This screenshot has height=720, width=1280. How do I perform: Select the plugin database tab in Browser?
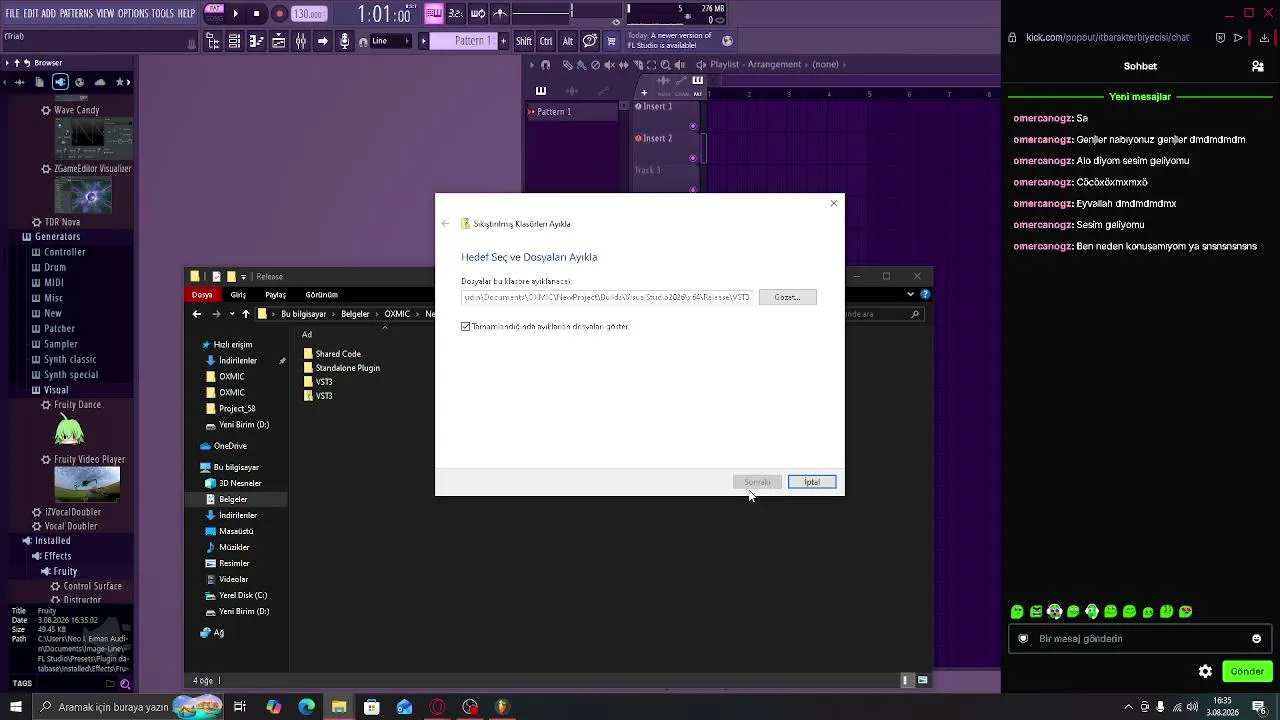pyautogui.click(x=61, y=82)
